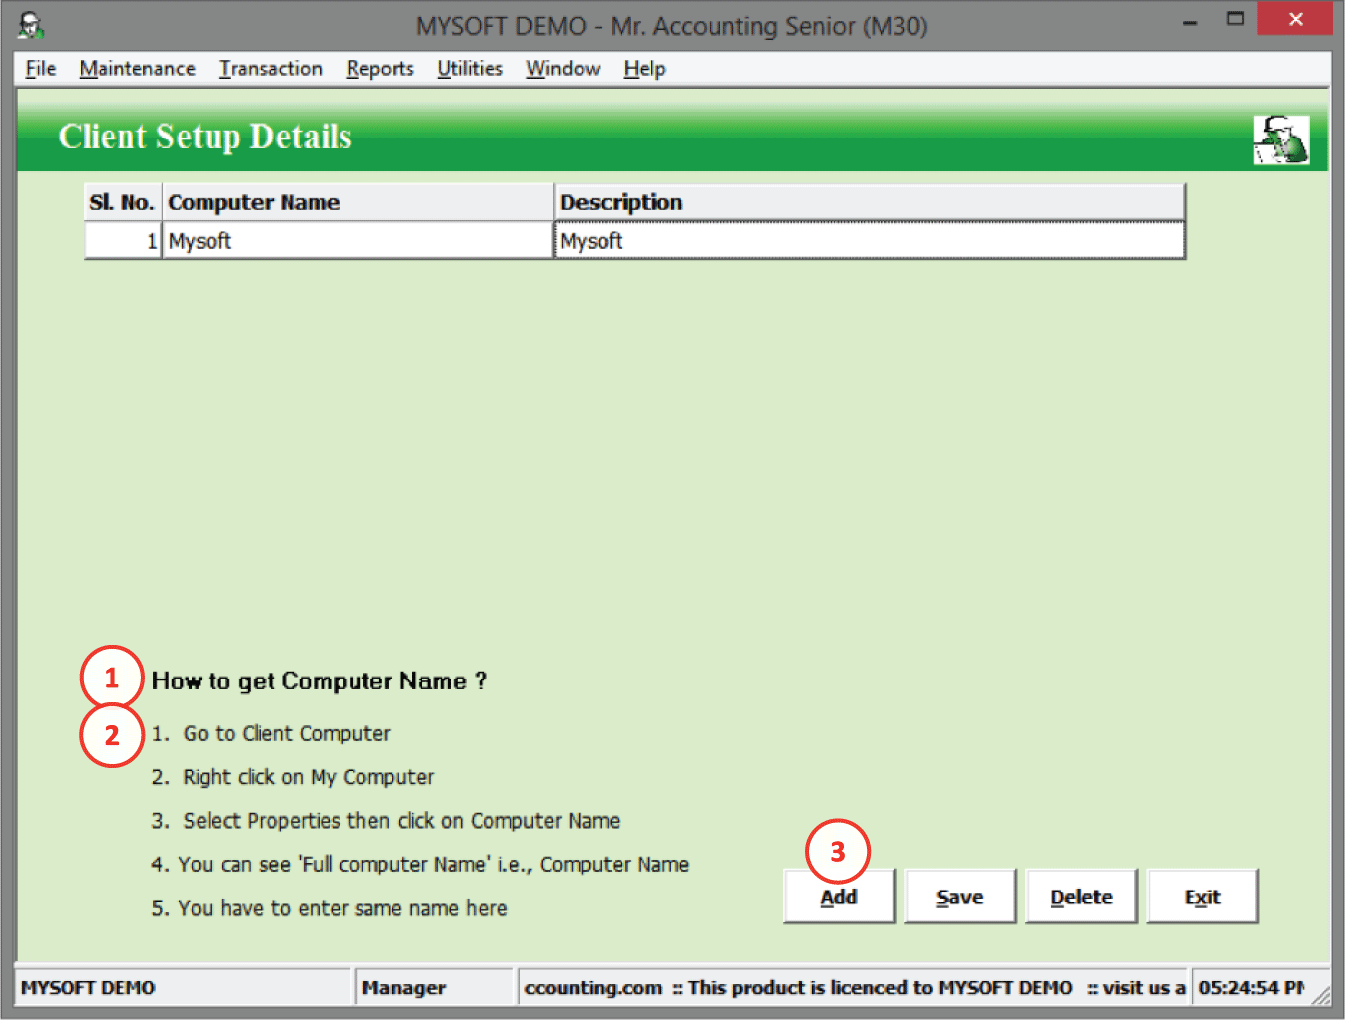The width and height of the screenshot is (1345, 1020).
Task: Open the Help menu
Action: pos(644,69)
